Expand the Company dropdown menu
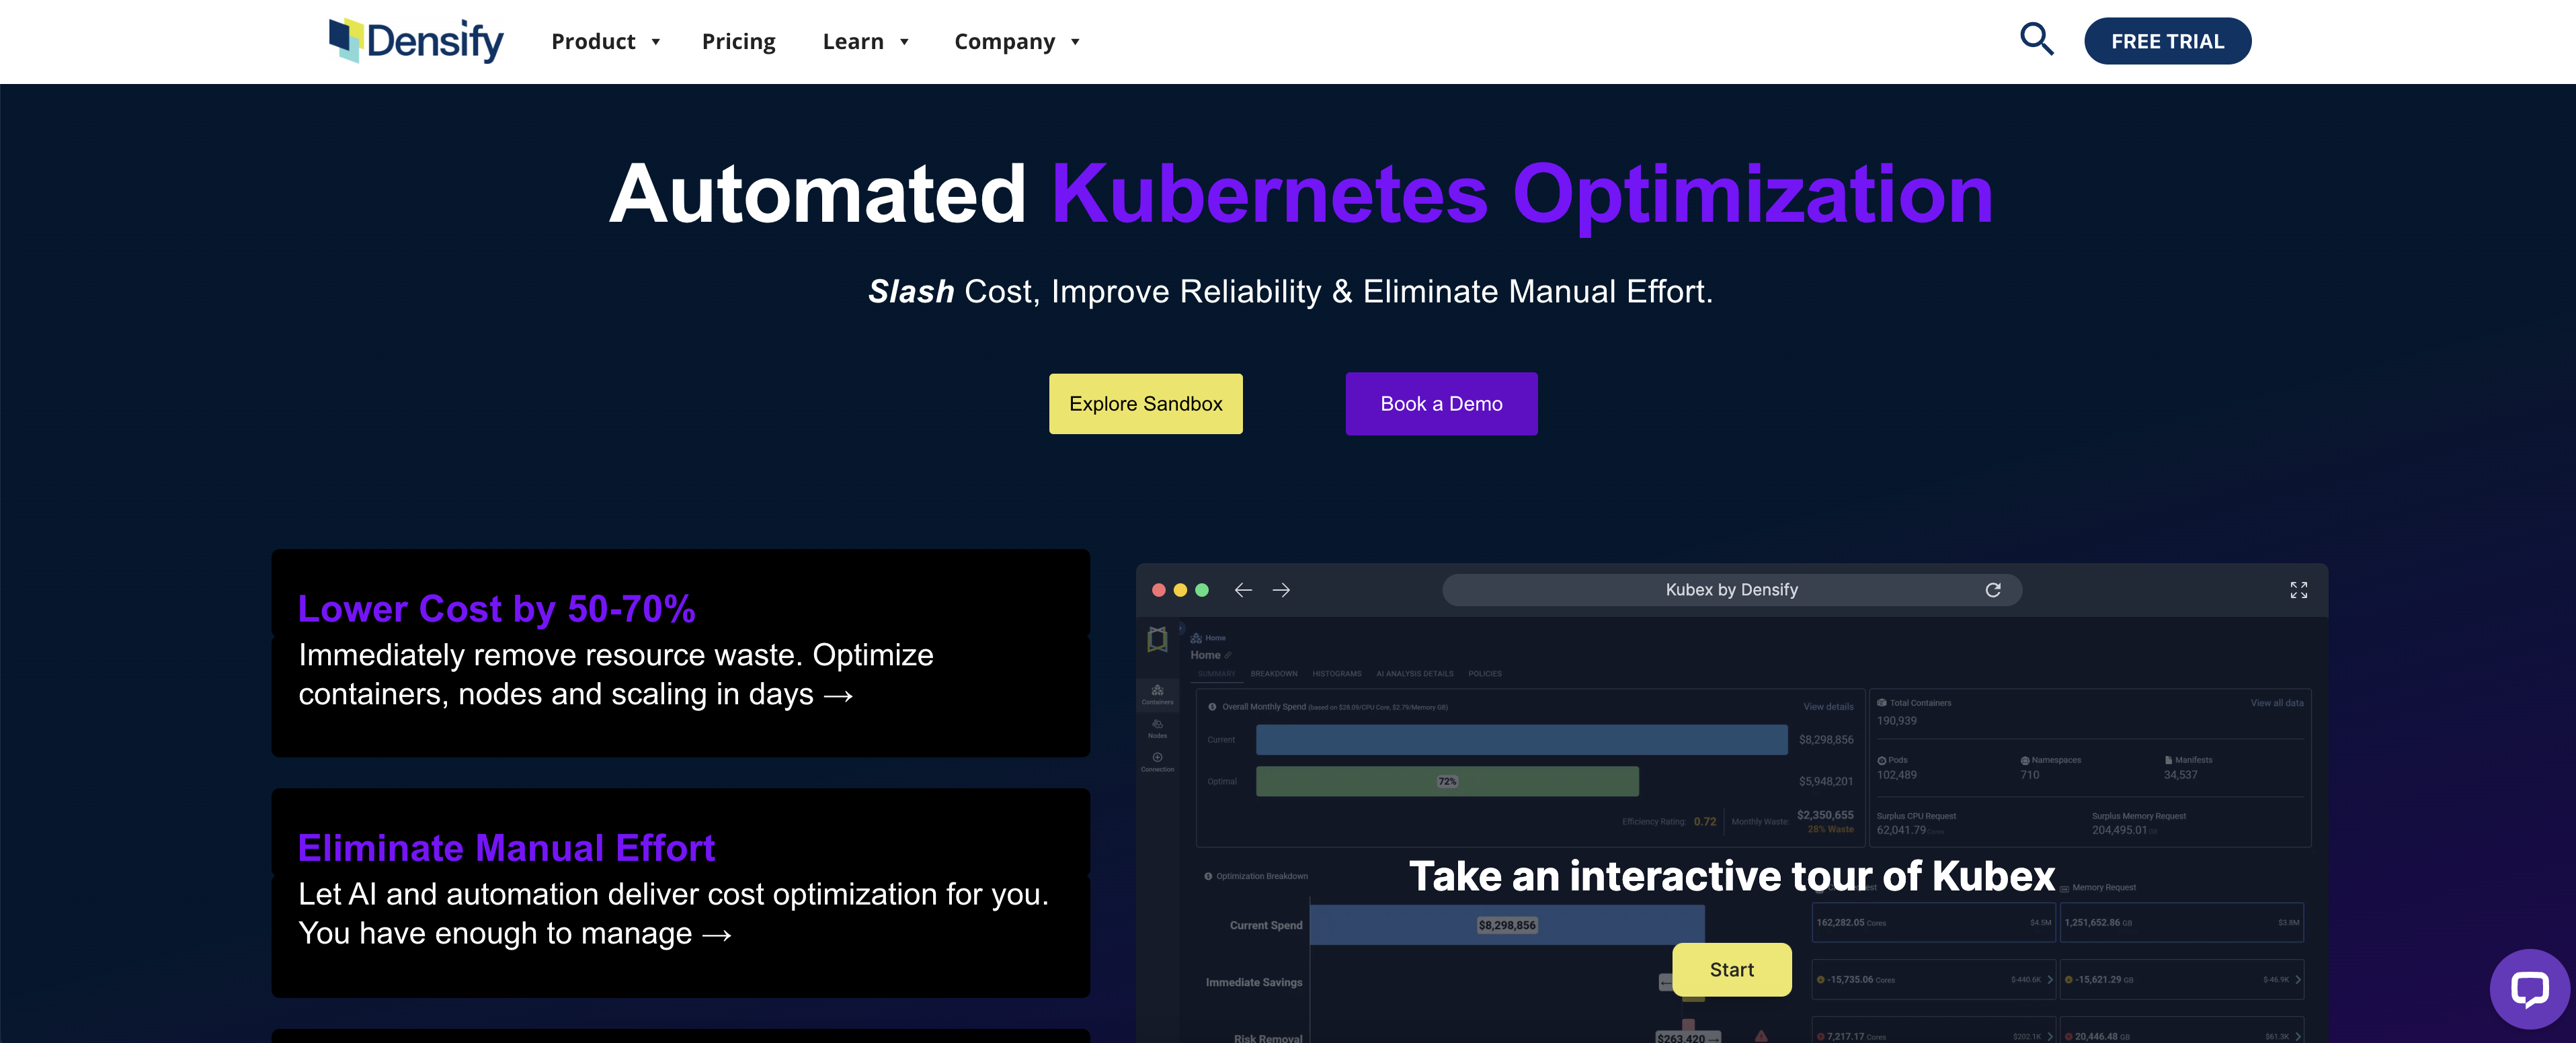This screenshot has width=2576, height=1043. click(1016, 42)
